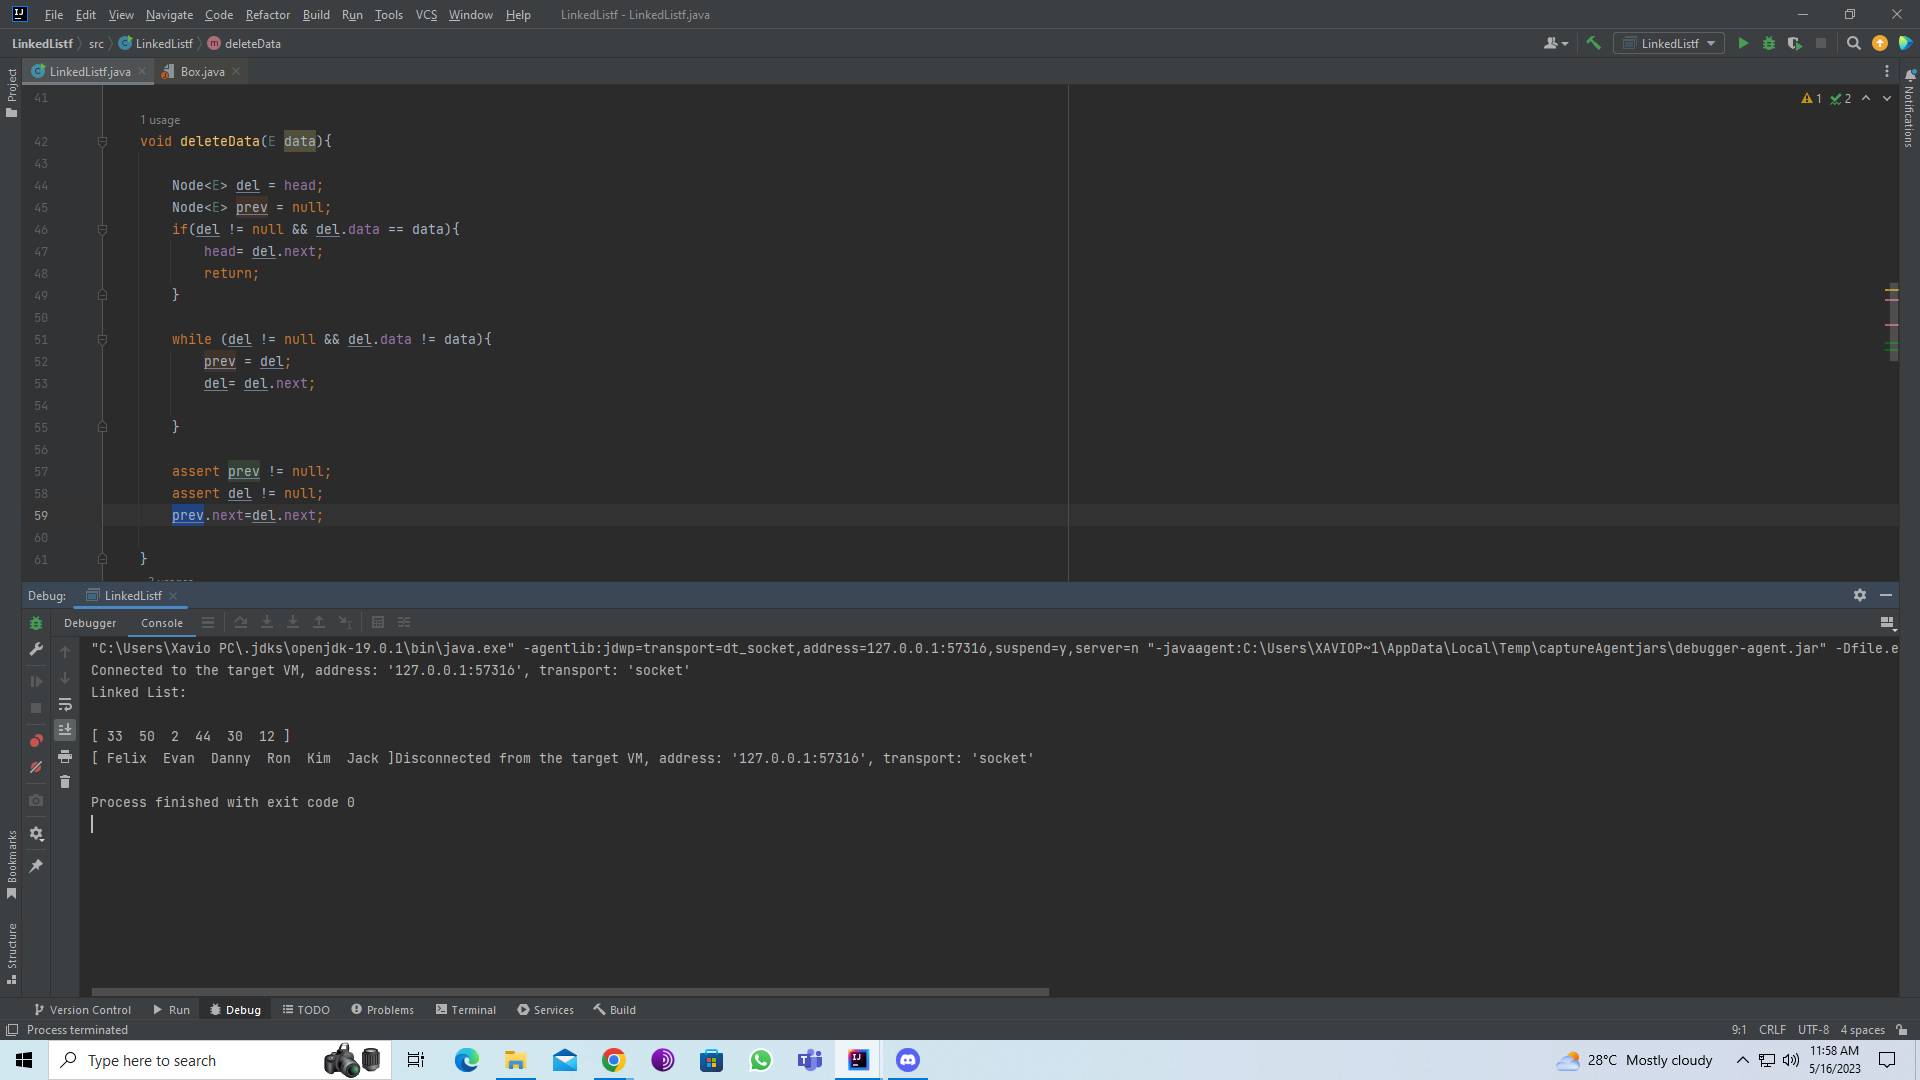Click console horizontal scrollbar
This screenshot has width=1920, height=1080.
point(570,992)
